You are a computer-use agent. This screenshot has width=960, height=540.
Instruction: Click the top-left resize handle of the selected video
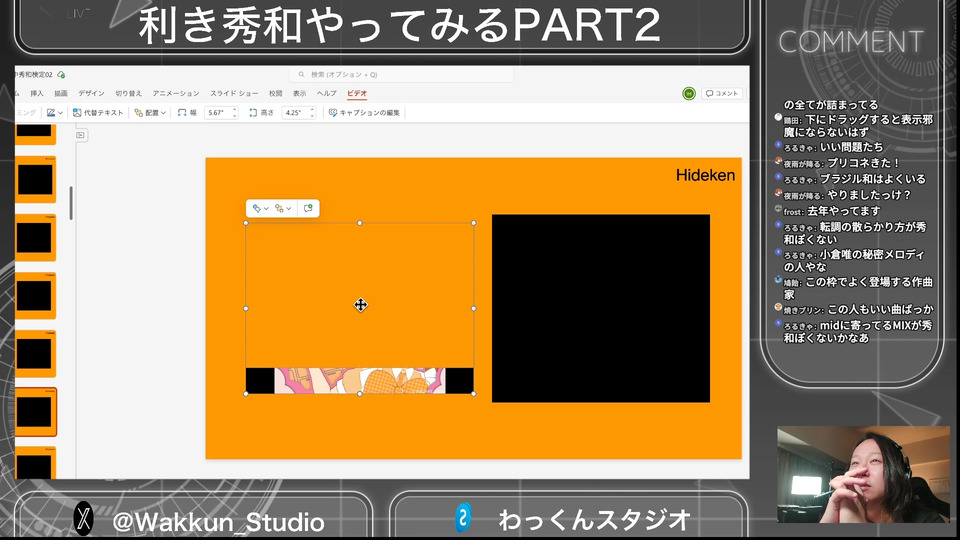(x=246, y=223)
